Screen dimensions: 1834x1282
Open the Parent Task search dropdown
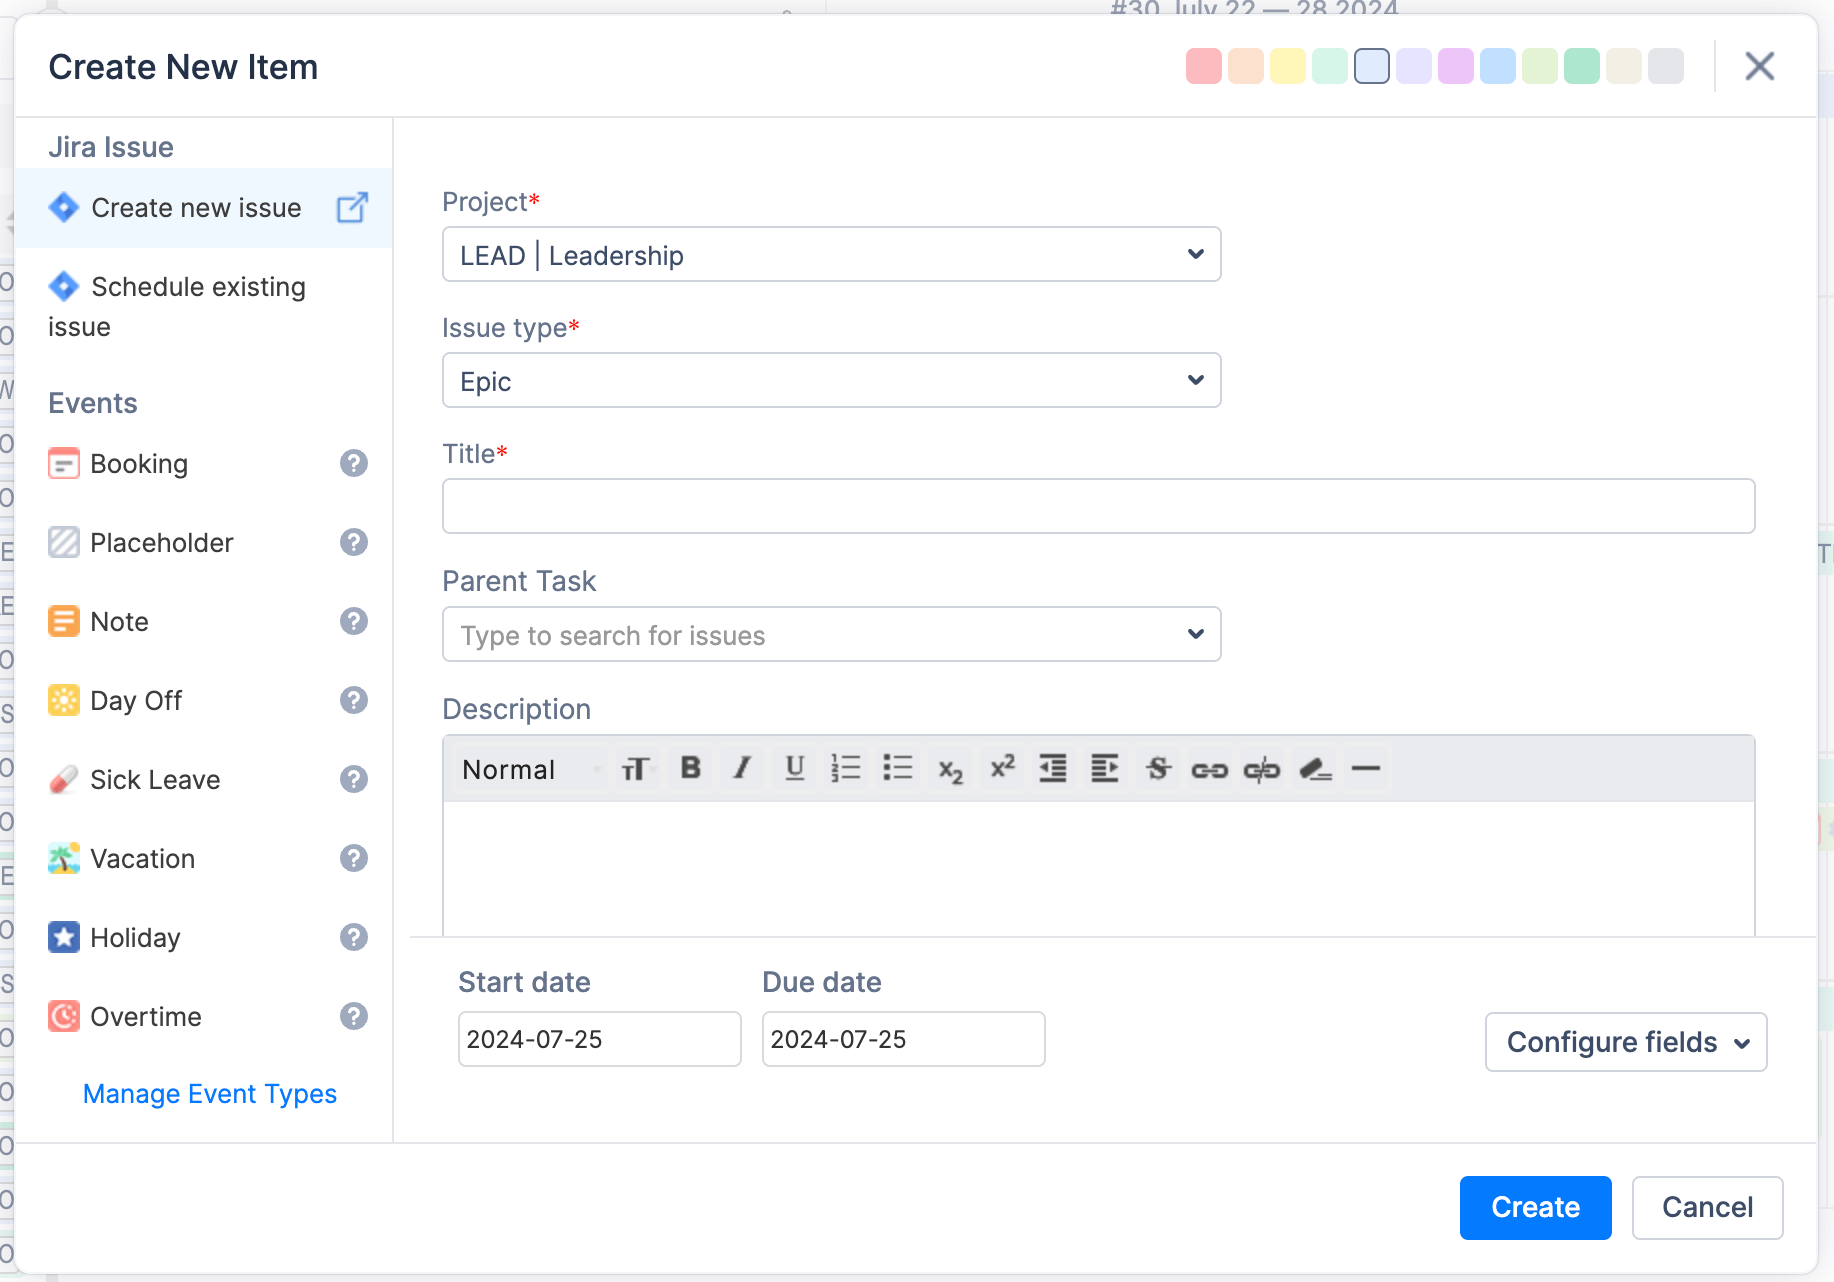pos(831,635)
